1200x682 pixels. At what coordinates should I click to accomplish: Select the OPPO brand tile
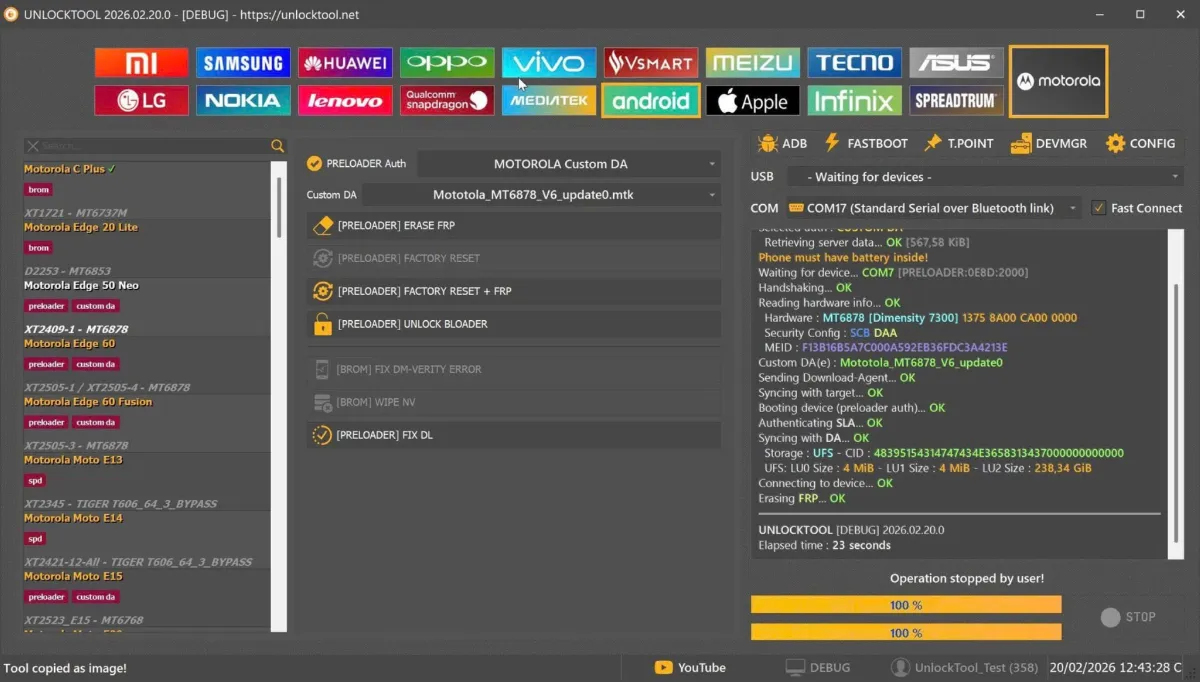point(447,63)
